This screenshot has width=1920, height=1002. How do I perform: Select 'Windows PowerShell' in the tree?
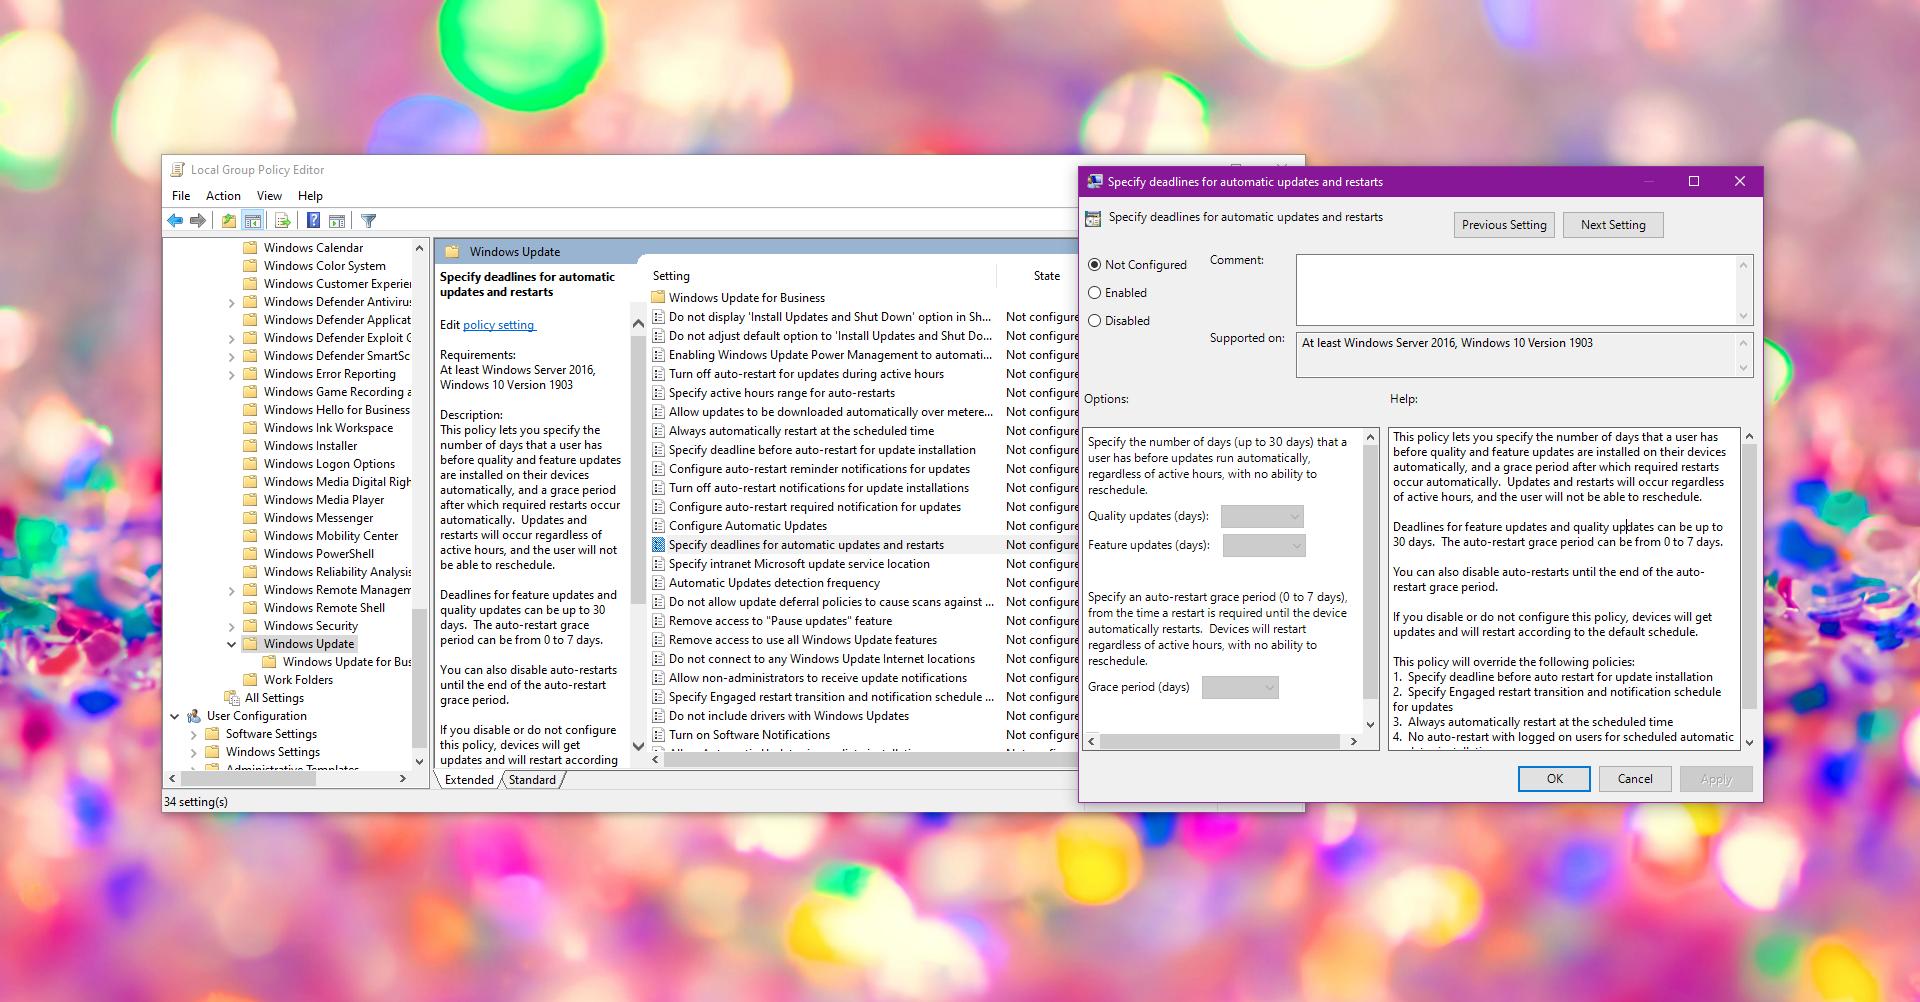click(319, 554)
